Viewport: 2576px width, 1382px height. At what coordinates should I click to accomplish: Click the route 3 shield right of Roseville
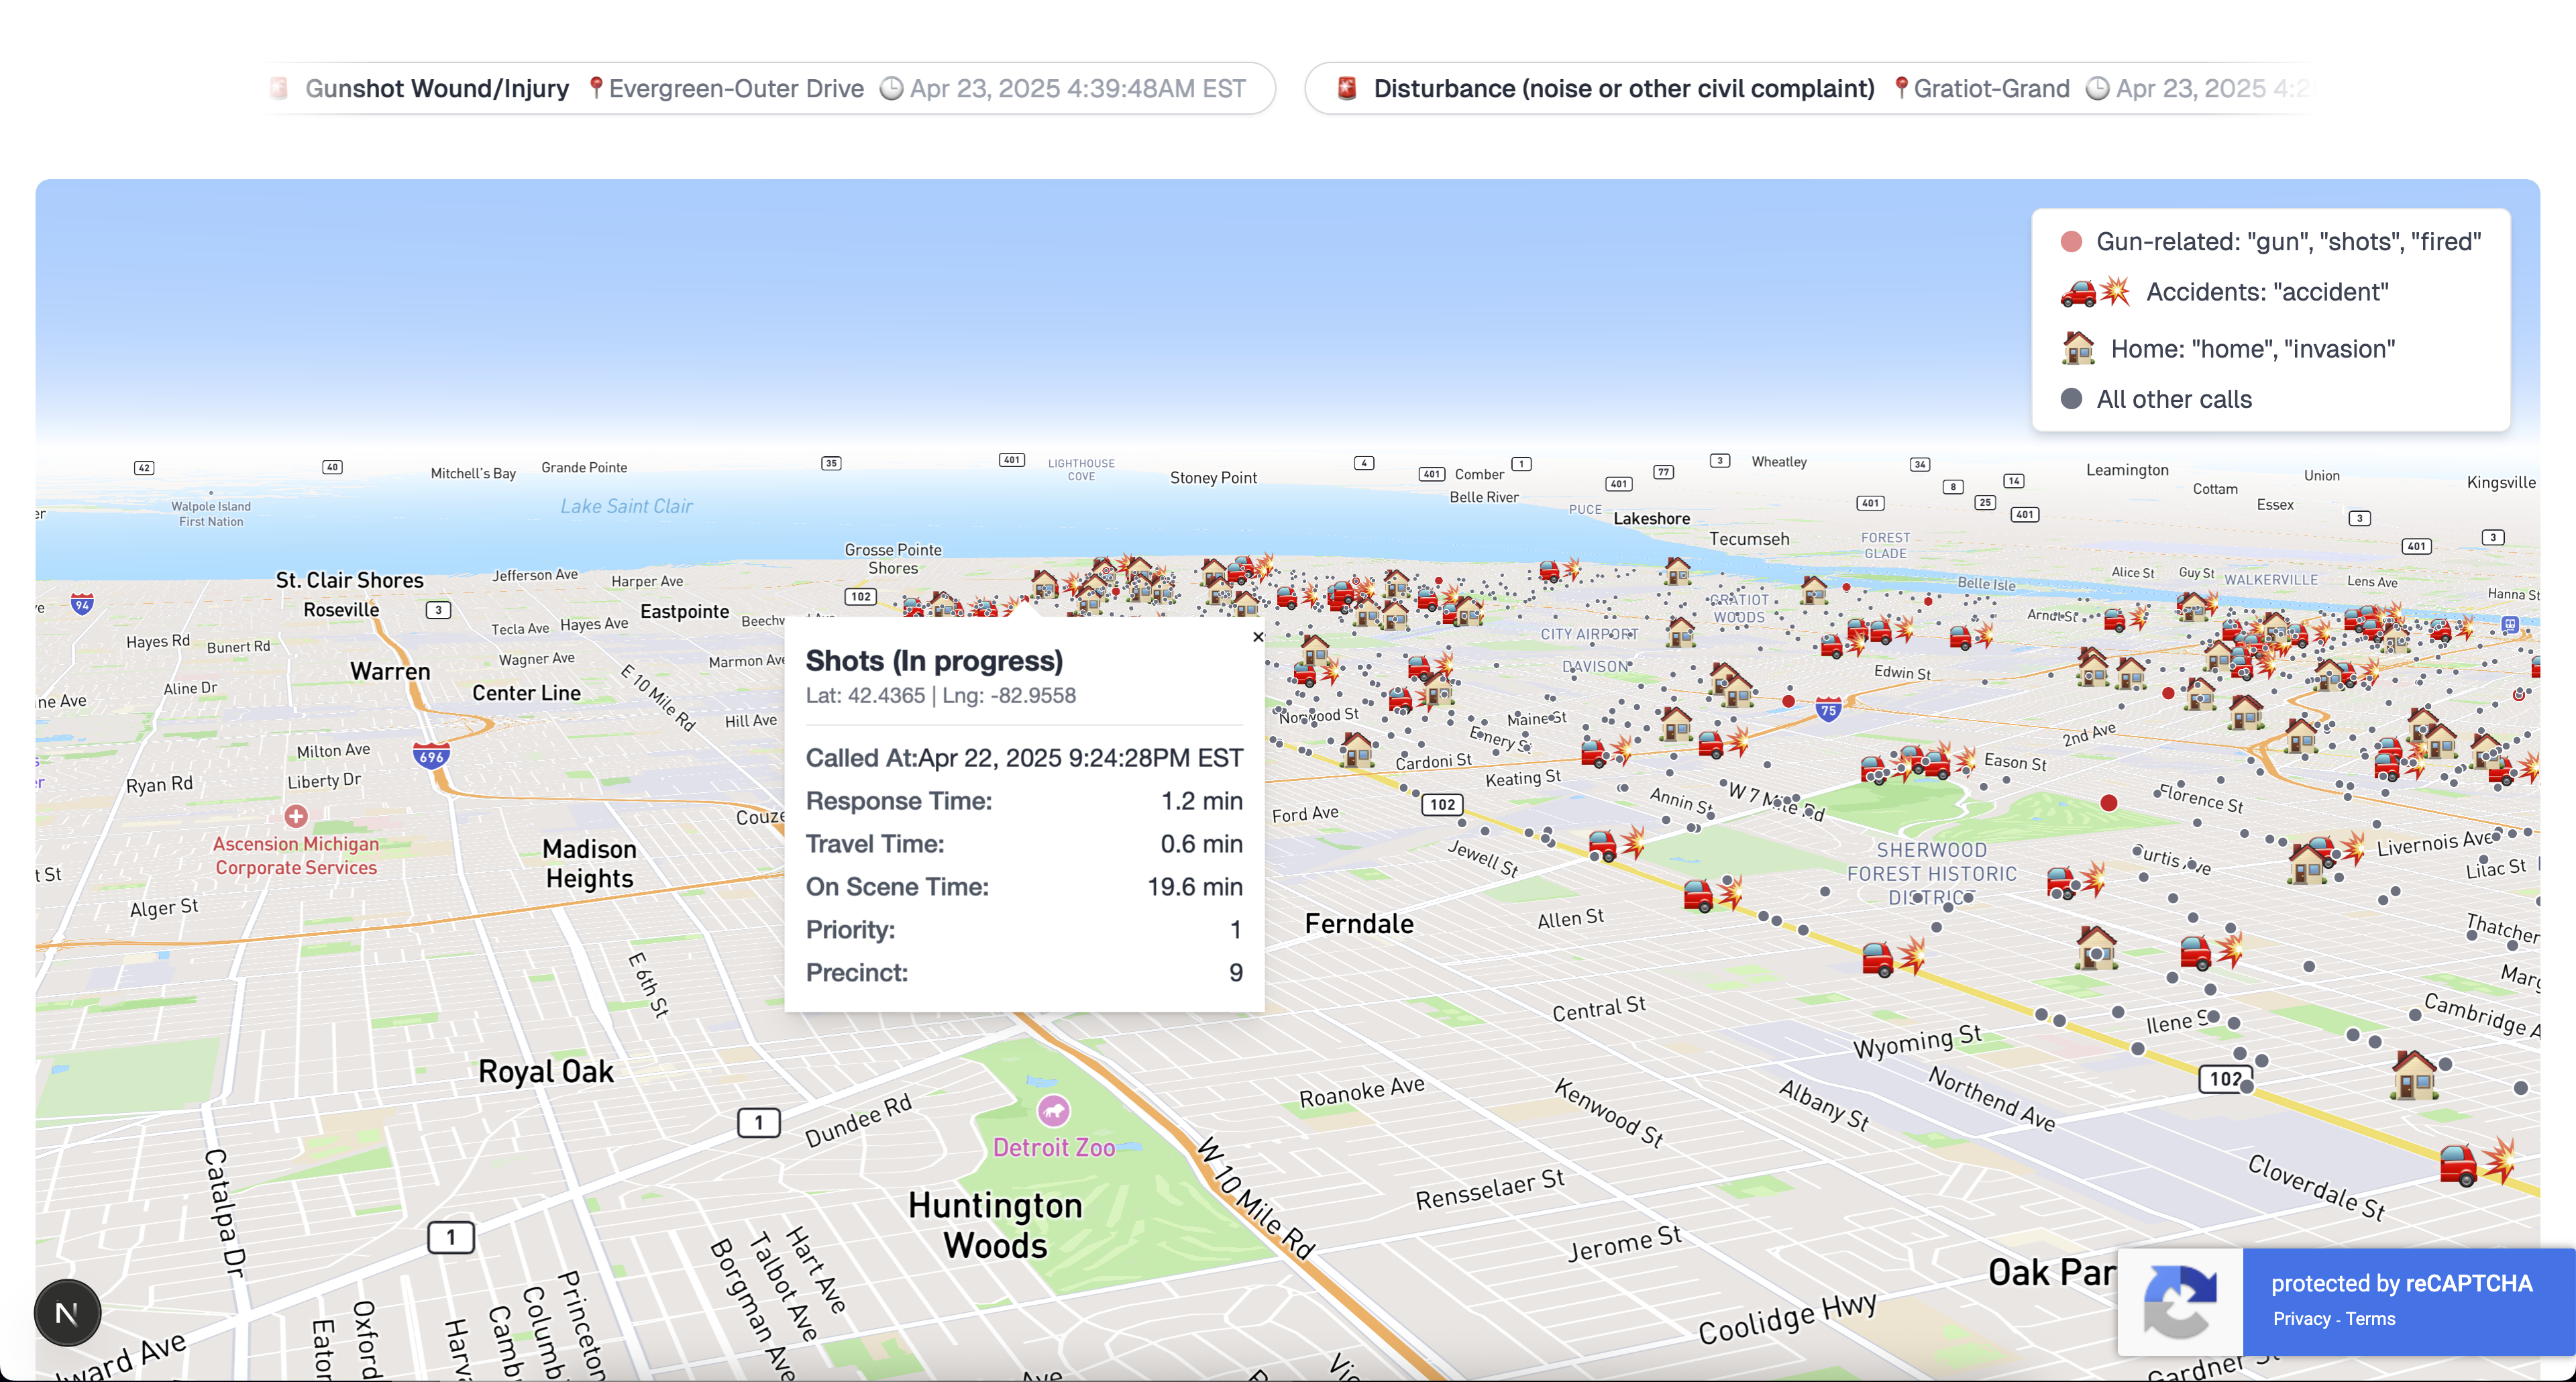pos(438,609)
